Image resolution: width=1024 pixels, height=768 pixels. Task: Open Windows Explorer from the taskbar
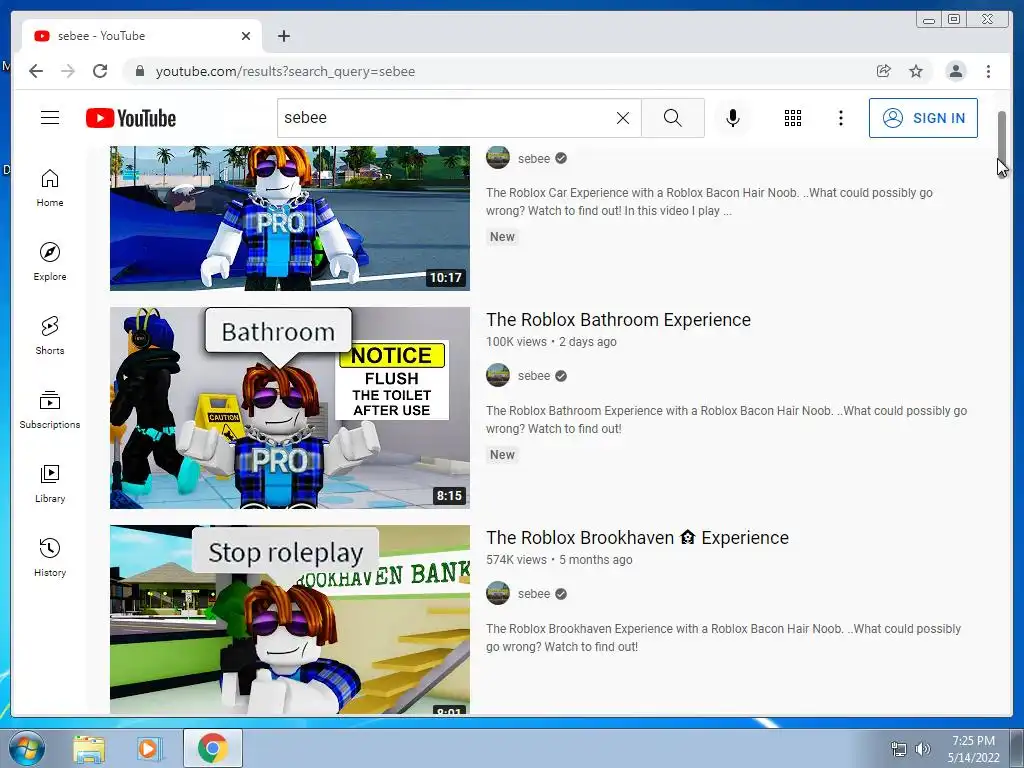point(89,749)
